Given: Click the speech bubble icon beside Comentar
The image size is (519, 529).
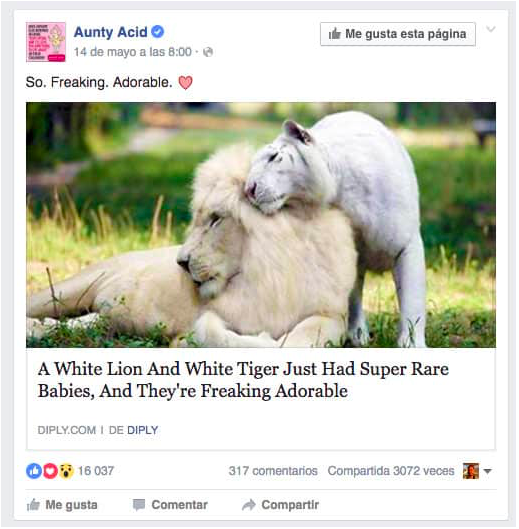Looking at the screenshot, I should tap(139, 505).
